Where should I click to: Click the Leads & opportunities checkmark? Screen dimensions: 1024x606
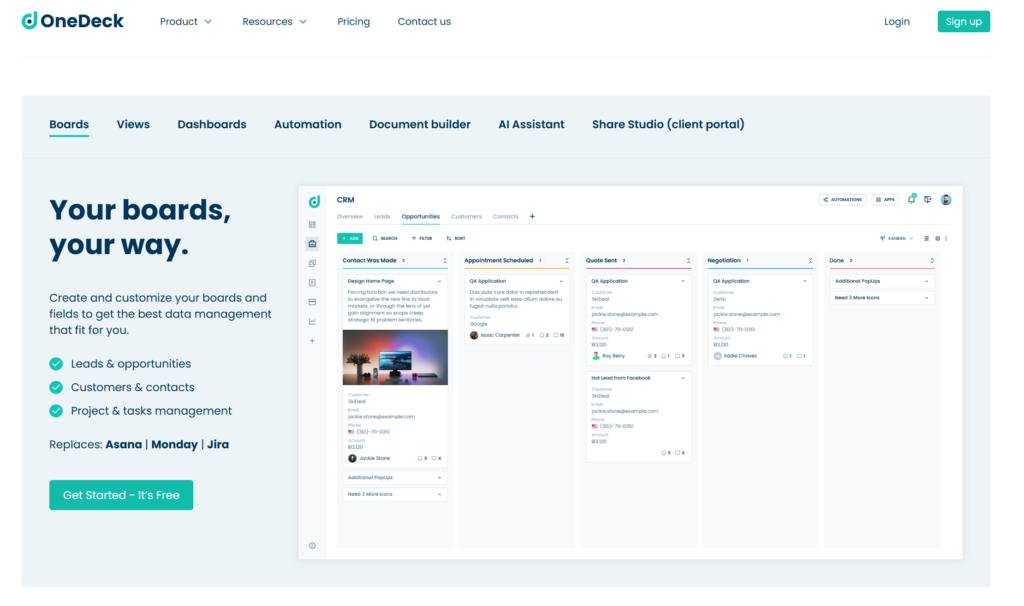click(56, 364)
